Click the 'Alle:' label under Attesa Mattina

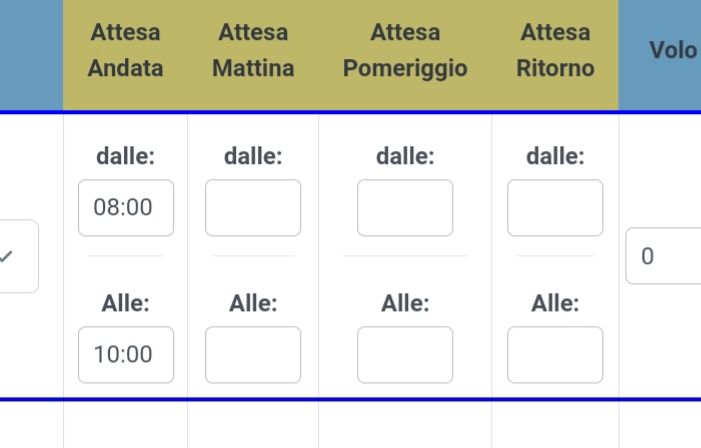[253, 304]
